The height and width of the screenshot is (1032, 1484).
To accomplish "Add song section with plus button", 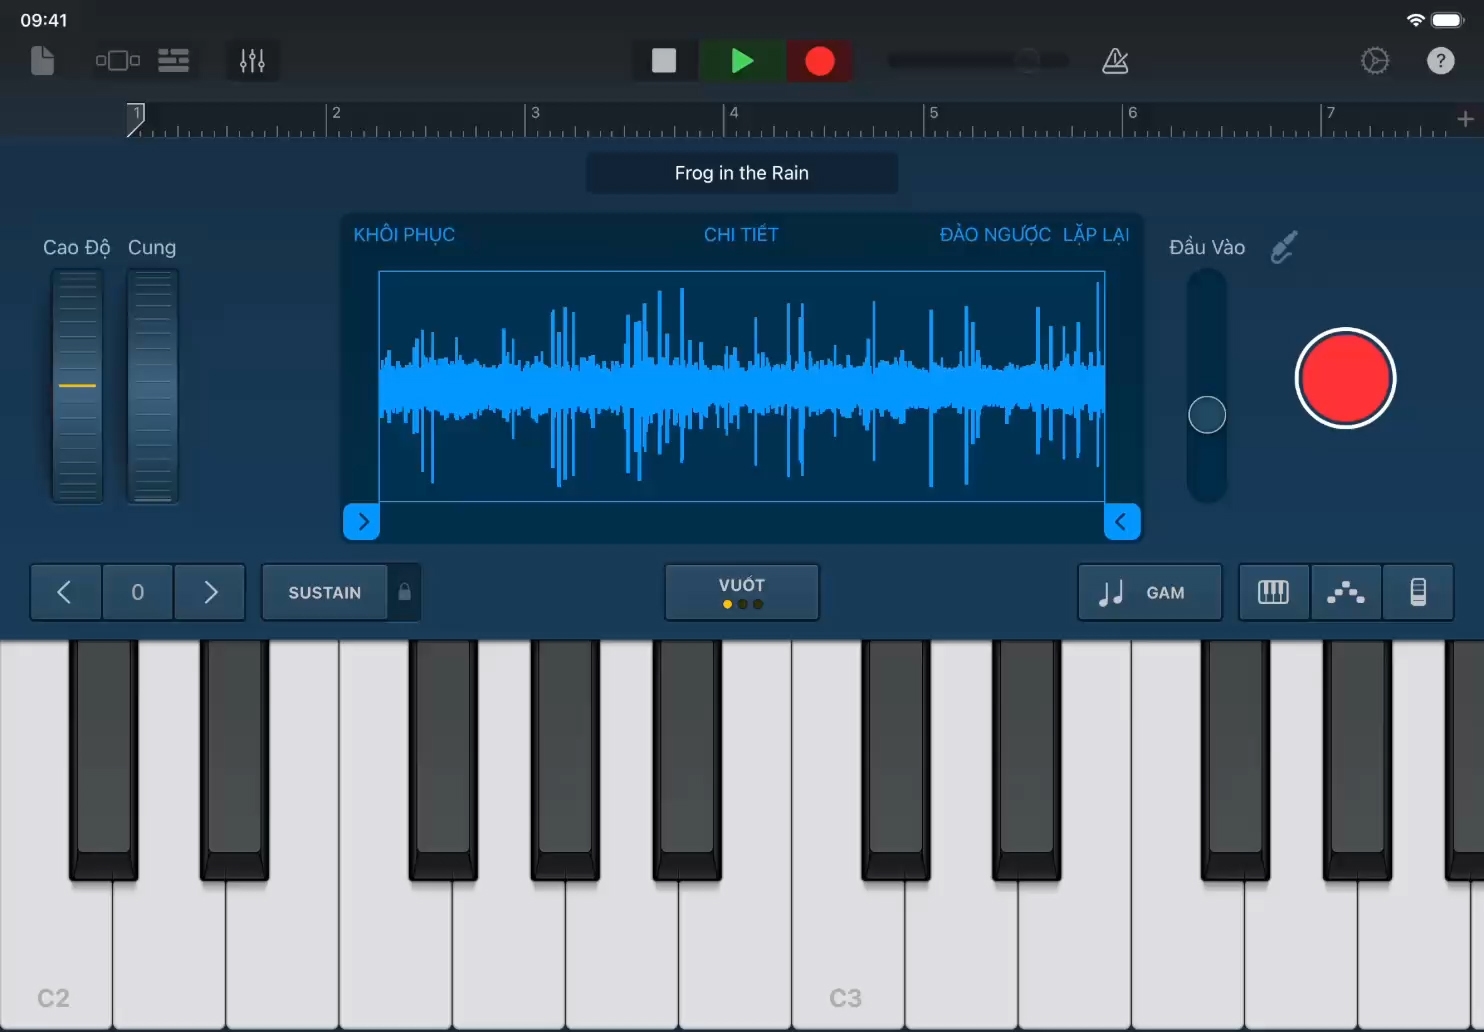I will 1465,119.
